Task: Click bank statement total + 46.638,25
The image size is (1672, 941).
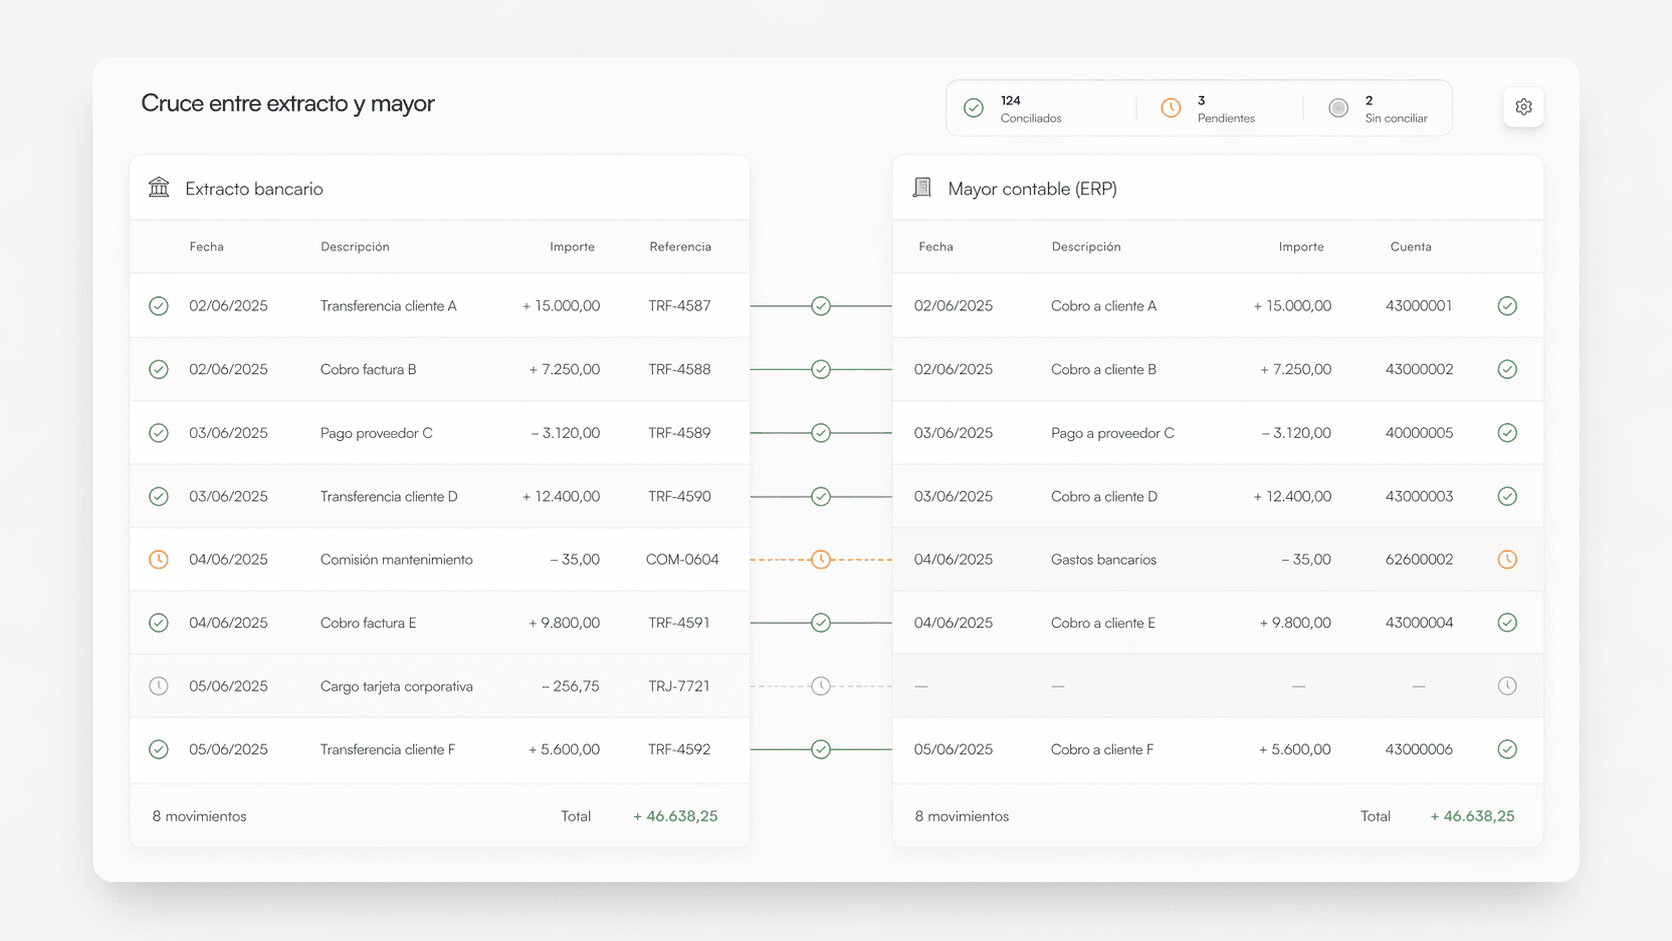Action: coord(675,816)
